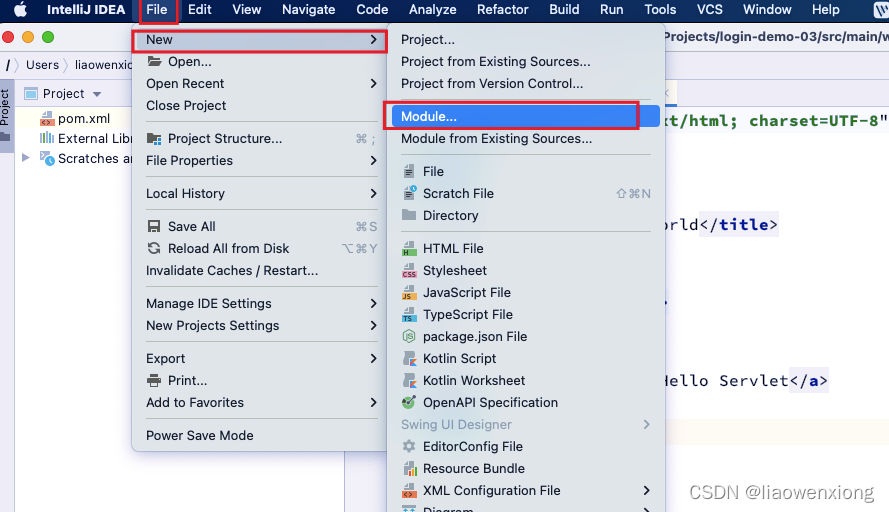Select the New menu entry
Viewport: 889px width, 512px height.
(260, 40)
